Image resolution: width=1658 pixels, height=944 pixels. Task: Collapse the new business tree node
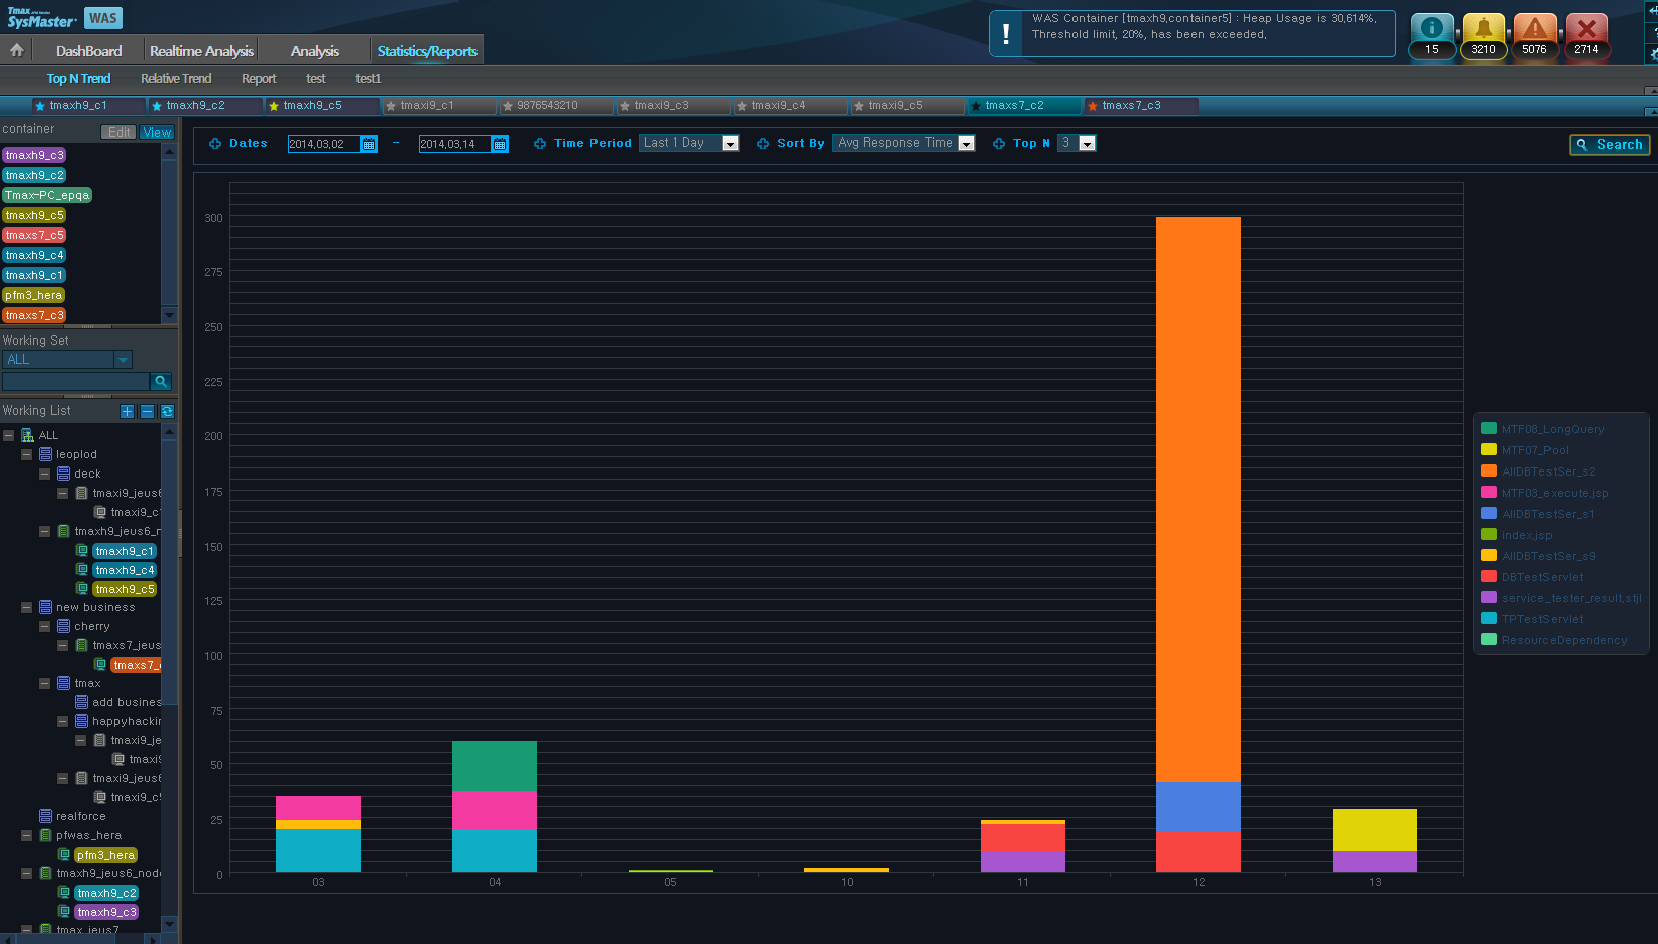(26, 607)
